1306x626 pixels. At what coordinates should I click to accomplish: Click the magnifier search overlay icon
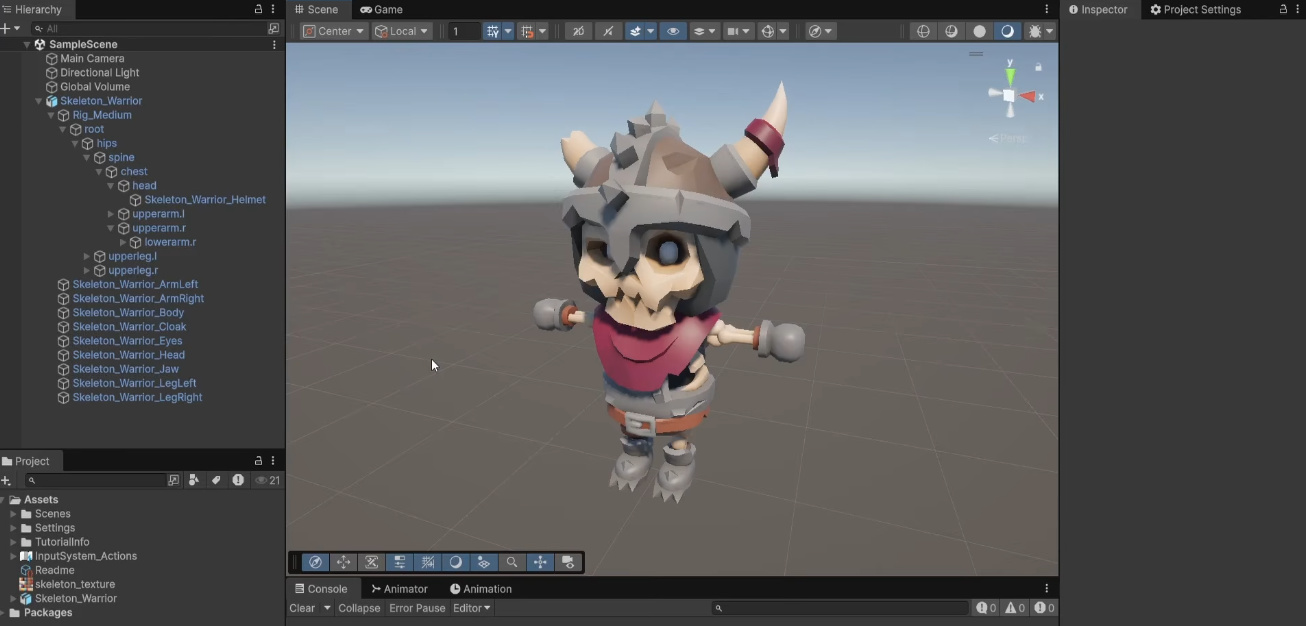click(512, 562)
